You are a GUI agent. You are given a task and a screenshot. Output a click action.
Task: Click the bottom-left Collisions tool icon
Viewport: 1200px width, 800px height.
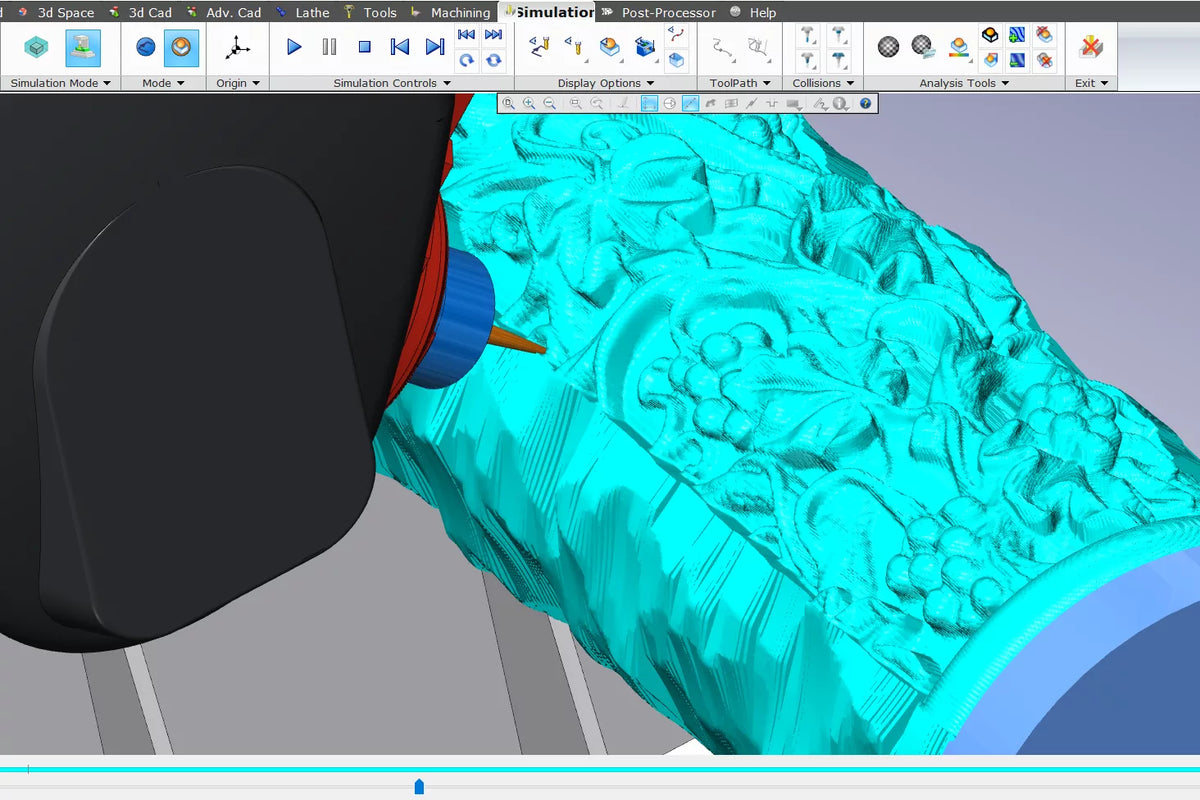808,61
